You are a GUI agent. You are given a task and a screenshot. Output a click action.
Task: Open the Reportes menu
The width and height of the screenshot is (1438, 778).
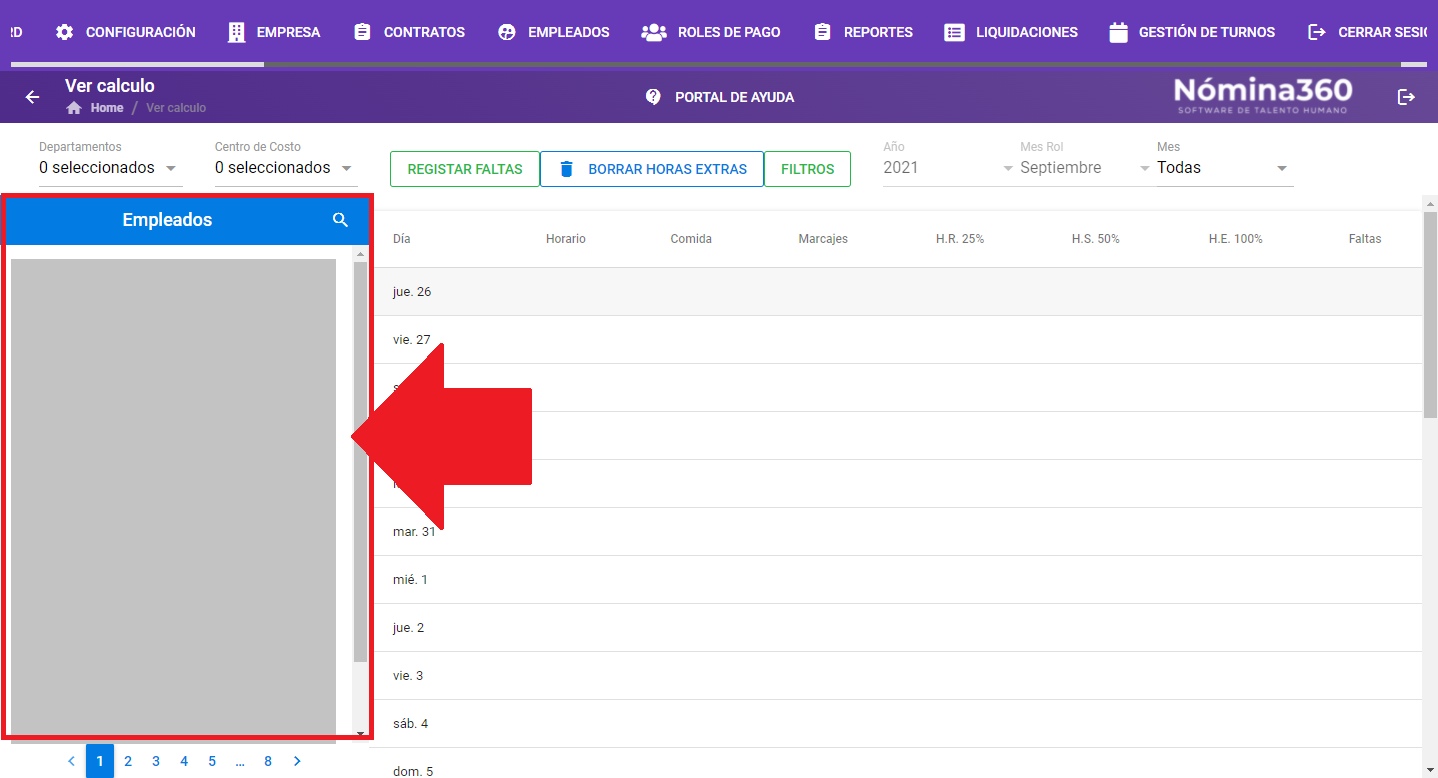(x=864, y=32)
